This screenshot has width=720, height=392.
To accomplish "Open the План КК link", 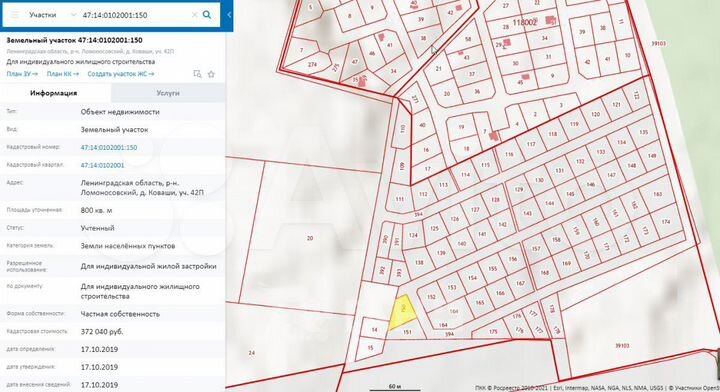I will [63, 74].
